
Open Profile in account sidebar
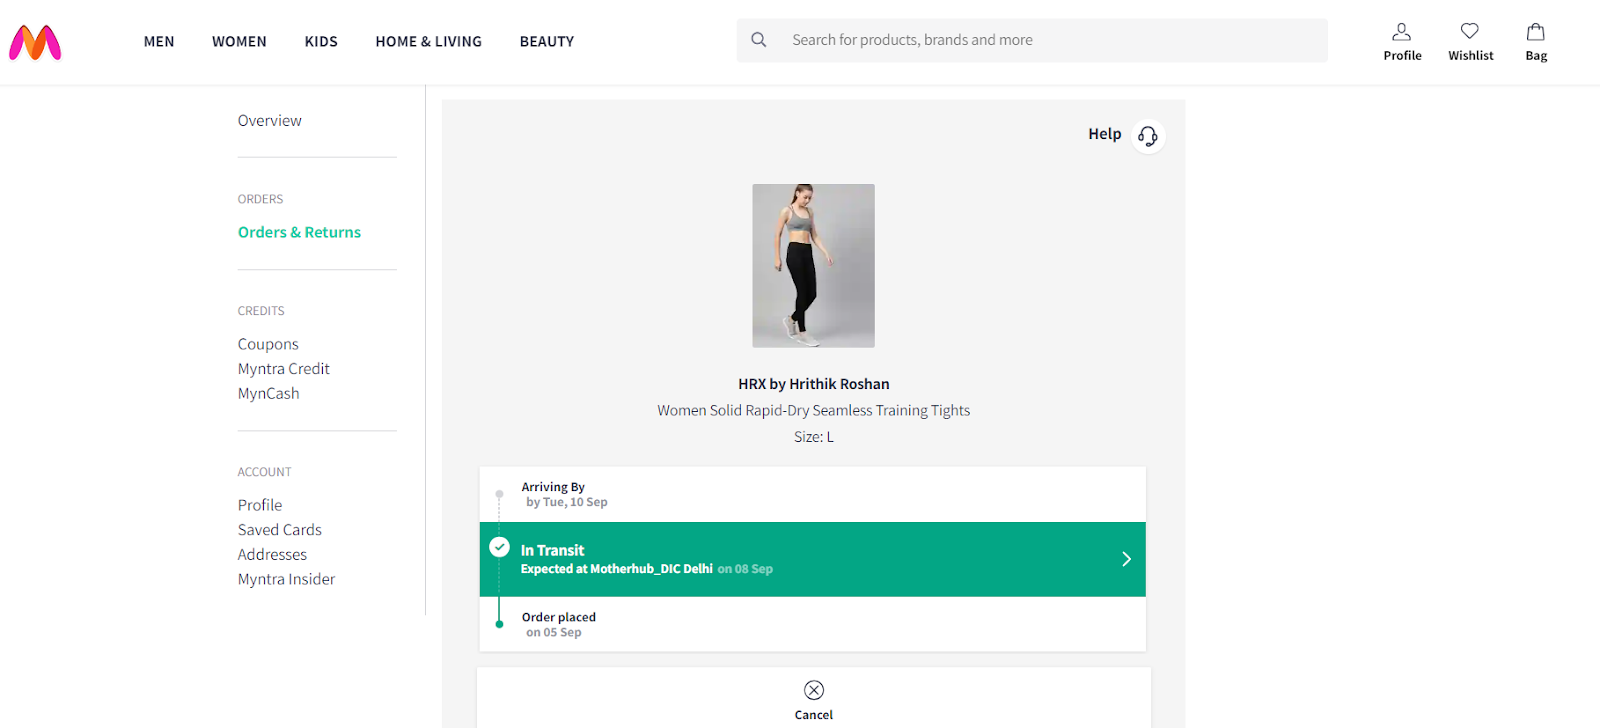[x=260, y=505]
